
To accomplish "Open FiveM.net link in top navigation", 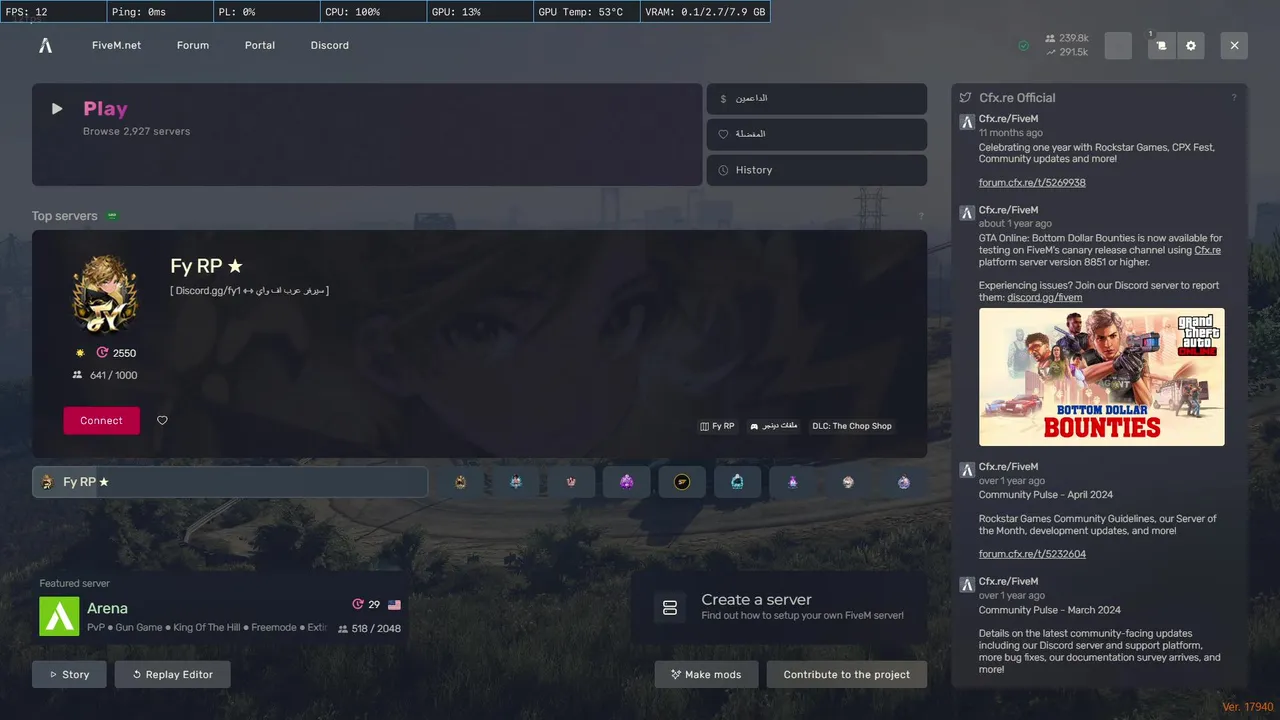I will click(x=116, y=45).
